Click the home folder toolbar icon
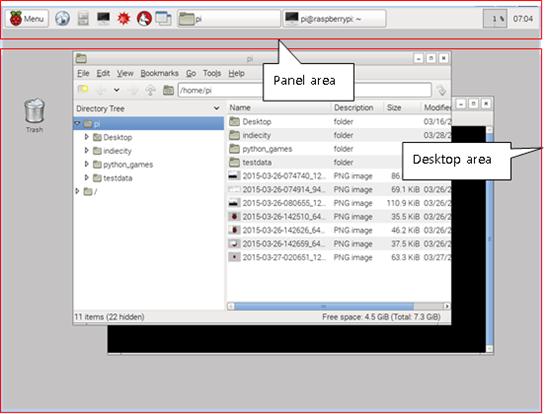 [x=168, y=90]
